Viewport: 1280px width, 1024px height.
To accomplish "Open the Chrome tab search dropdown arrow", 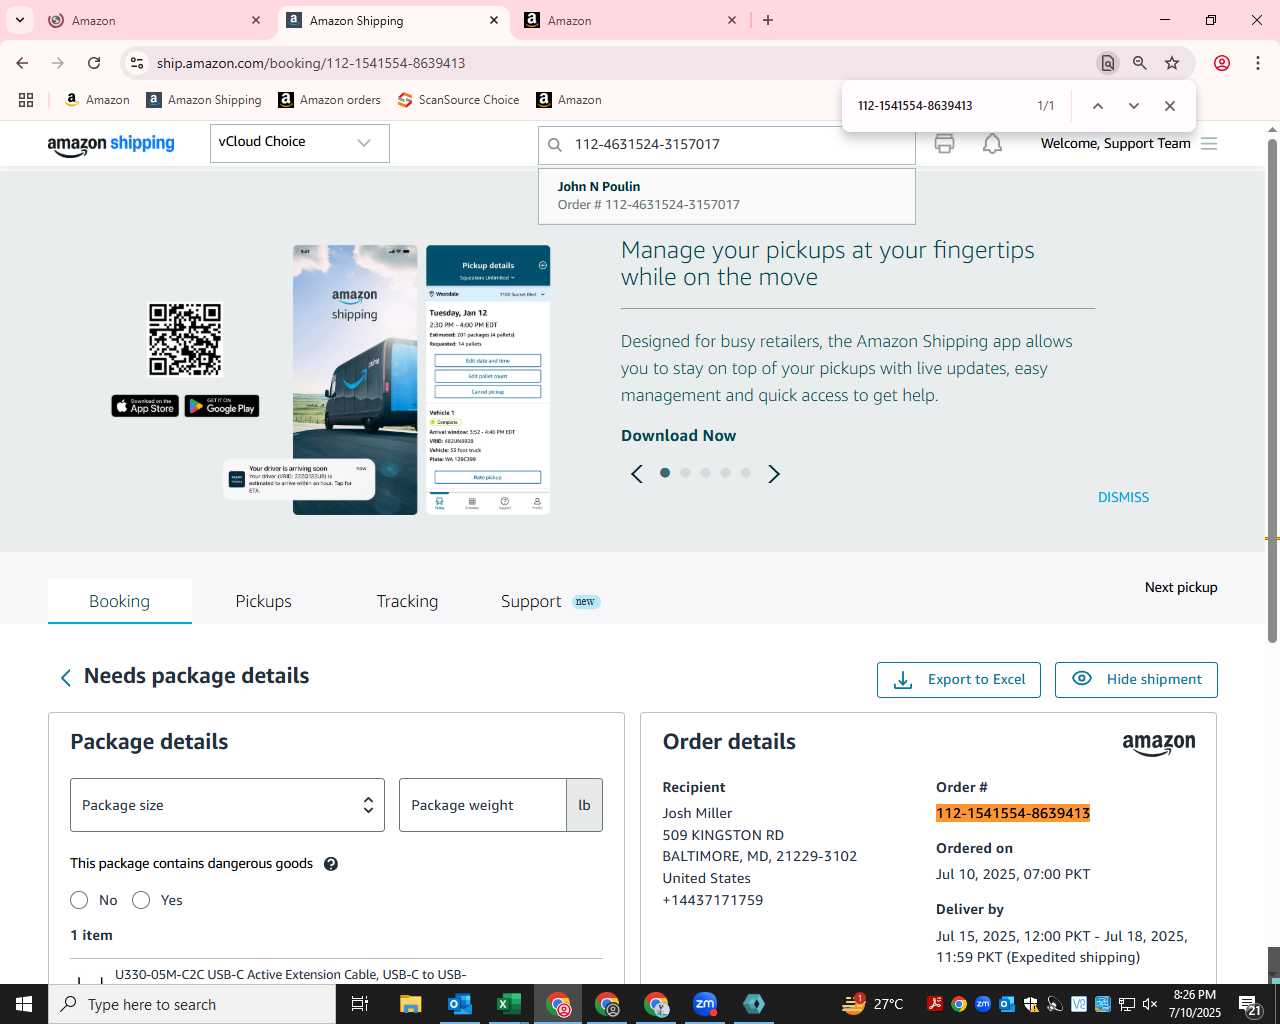I will click(20, 20).
